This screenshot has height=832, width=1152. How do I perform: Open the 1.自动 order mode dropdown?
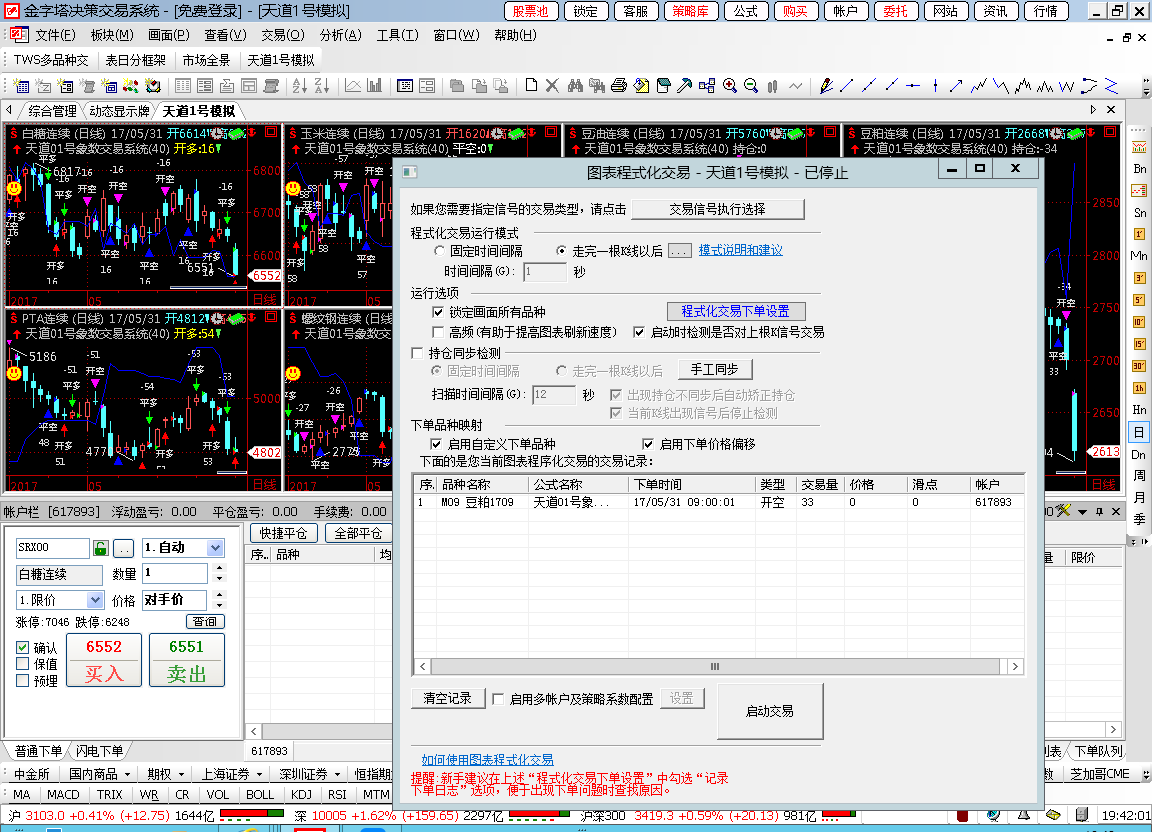215,548
